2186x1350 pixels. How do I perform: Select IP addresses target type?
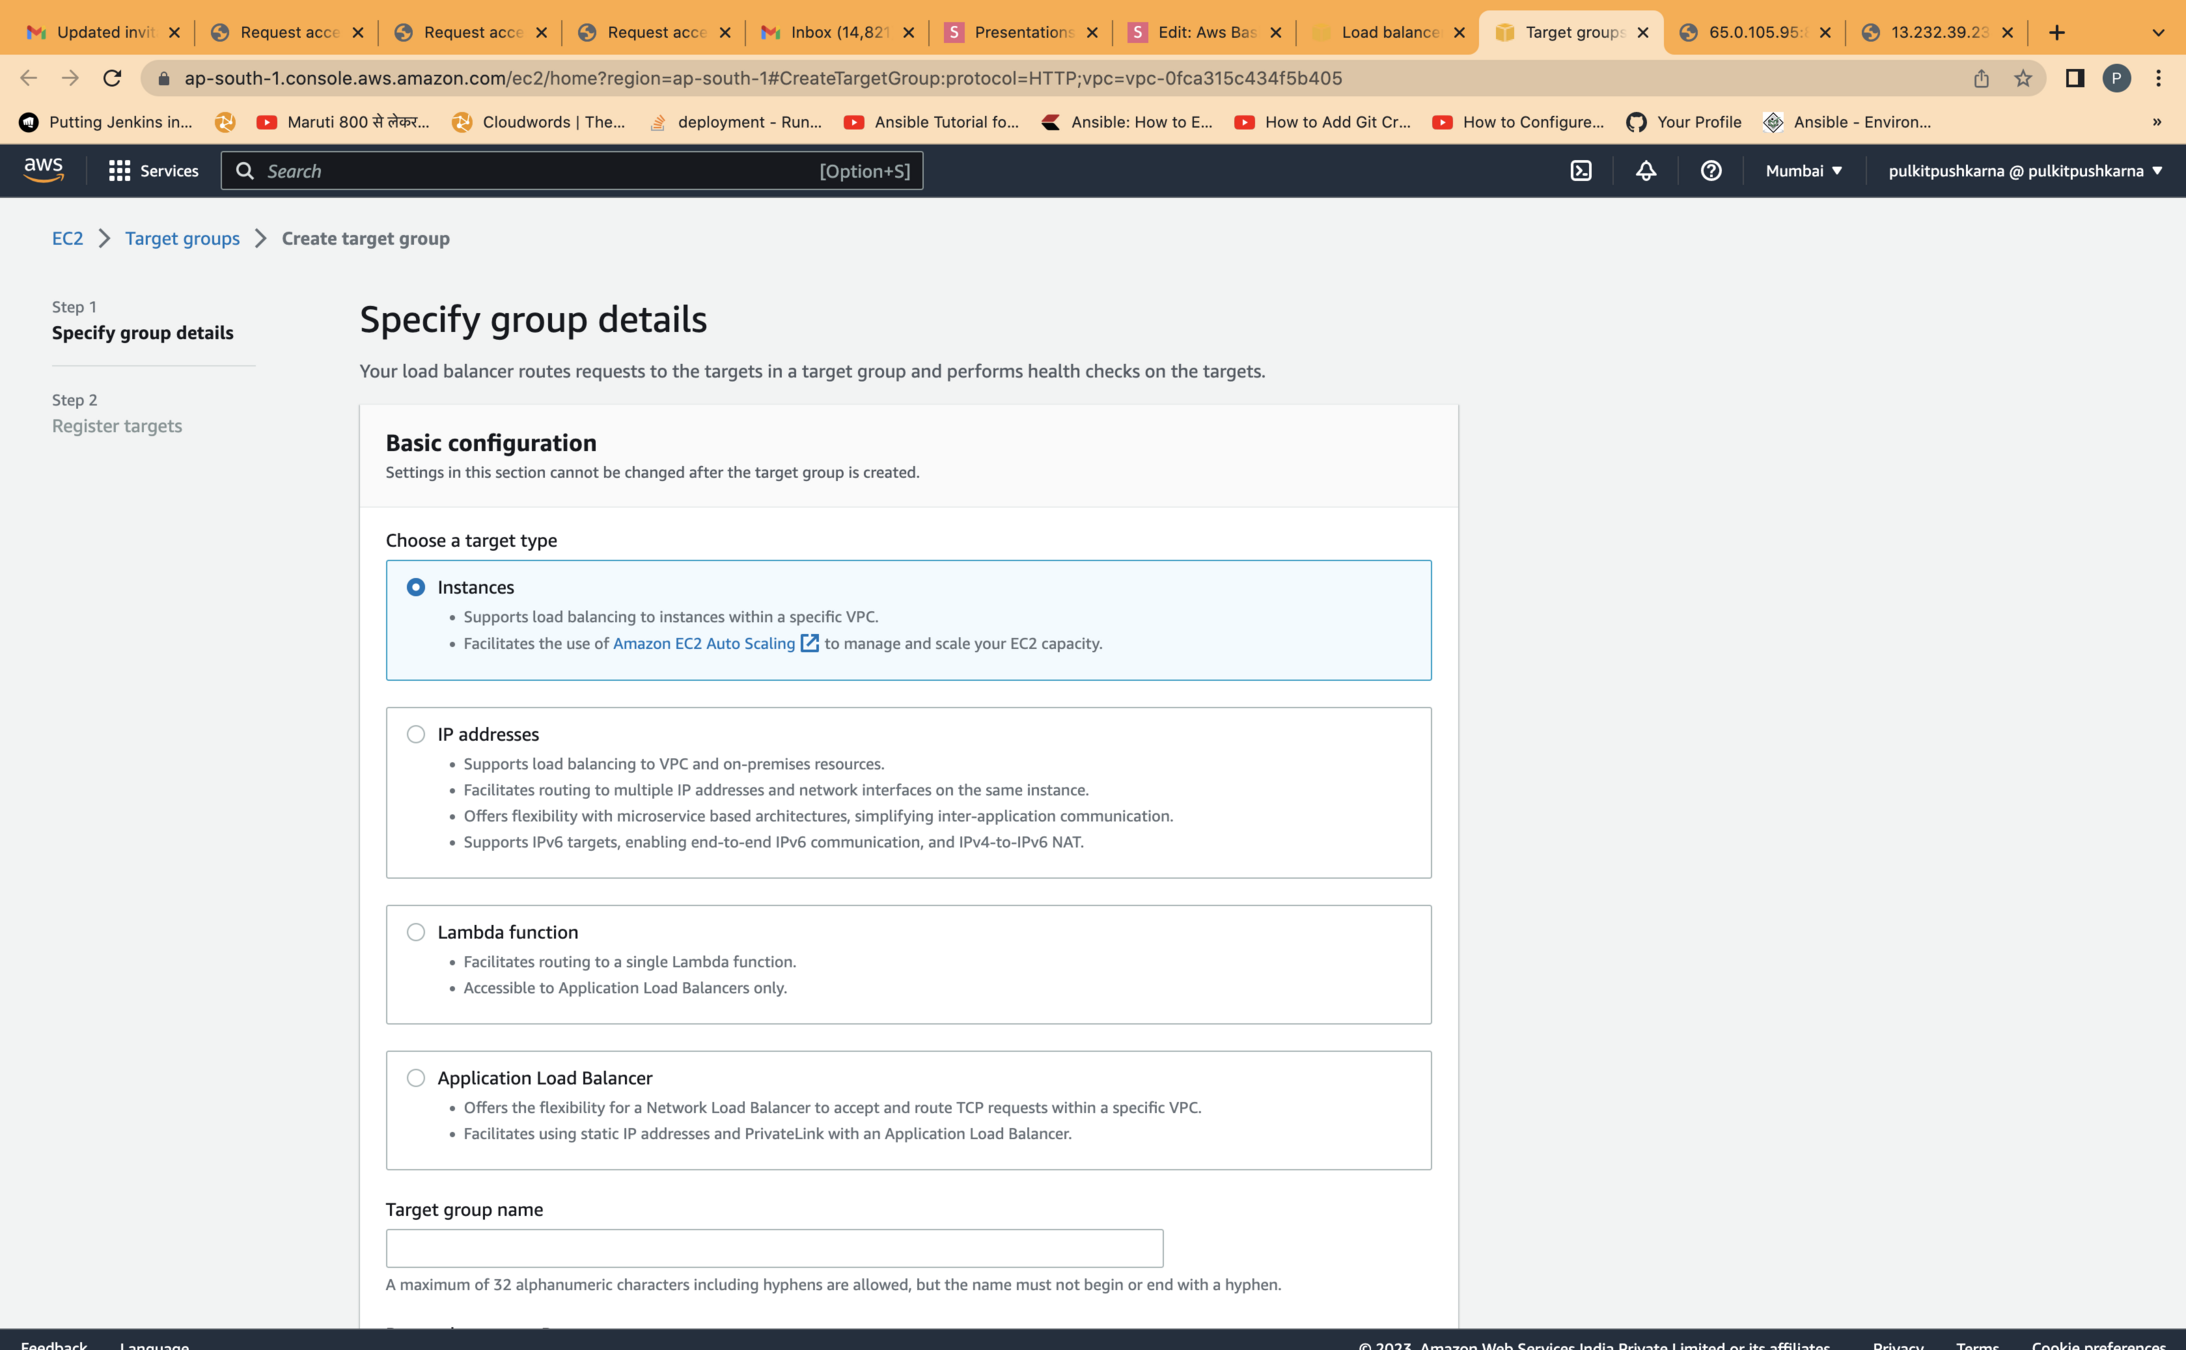pyautogui.click(x=416, y=734)
